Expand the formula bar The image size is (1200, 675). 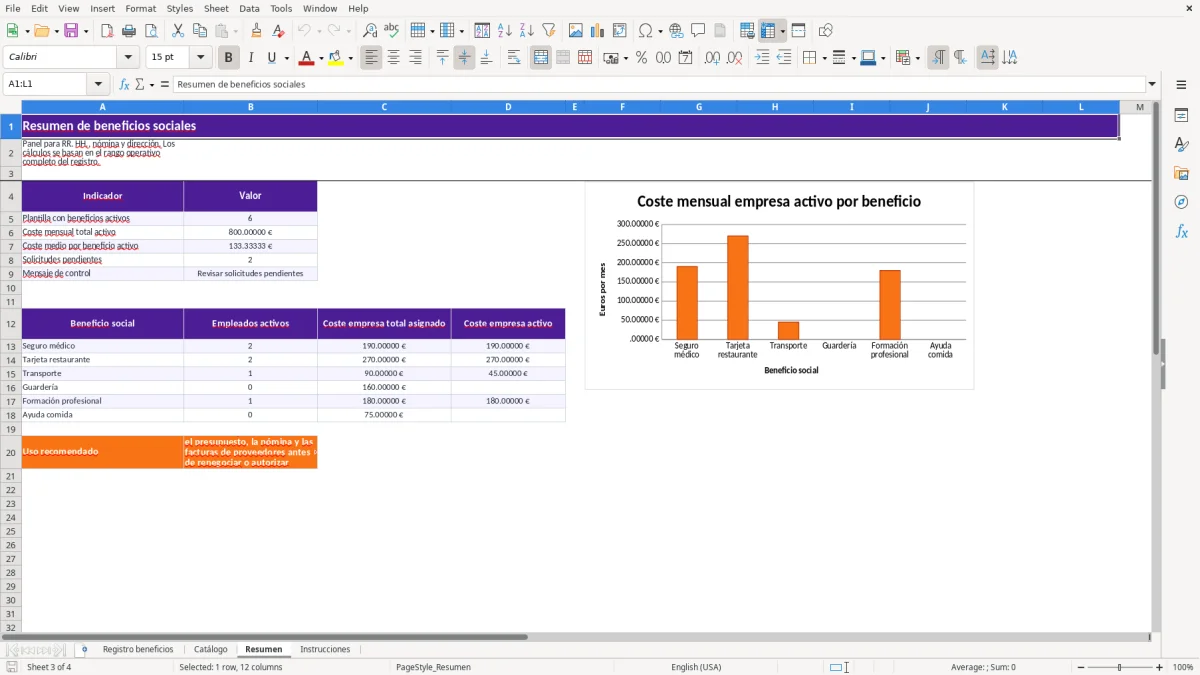(x=1153, y=84)
